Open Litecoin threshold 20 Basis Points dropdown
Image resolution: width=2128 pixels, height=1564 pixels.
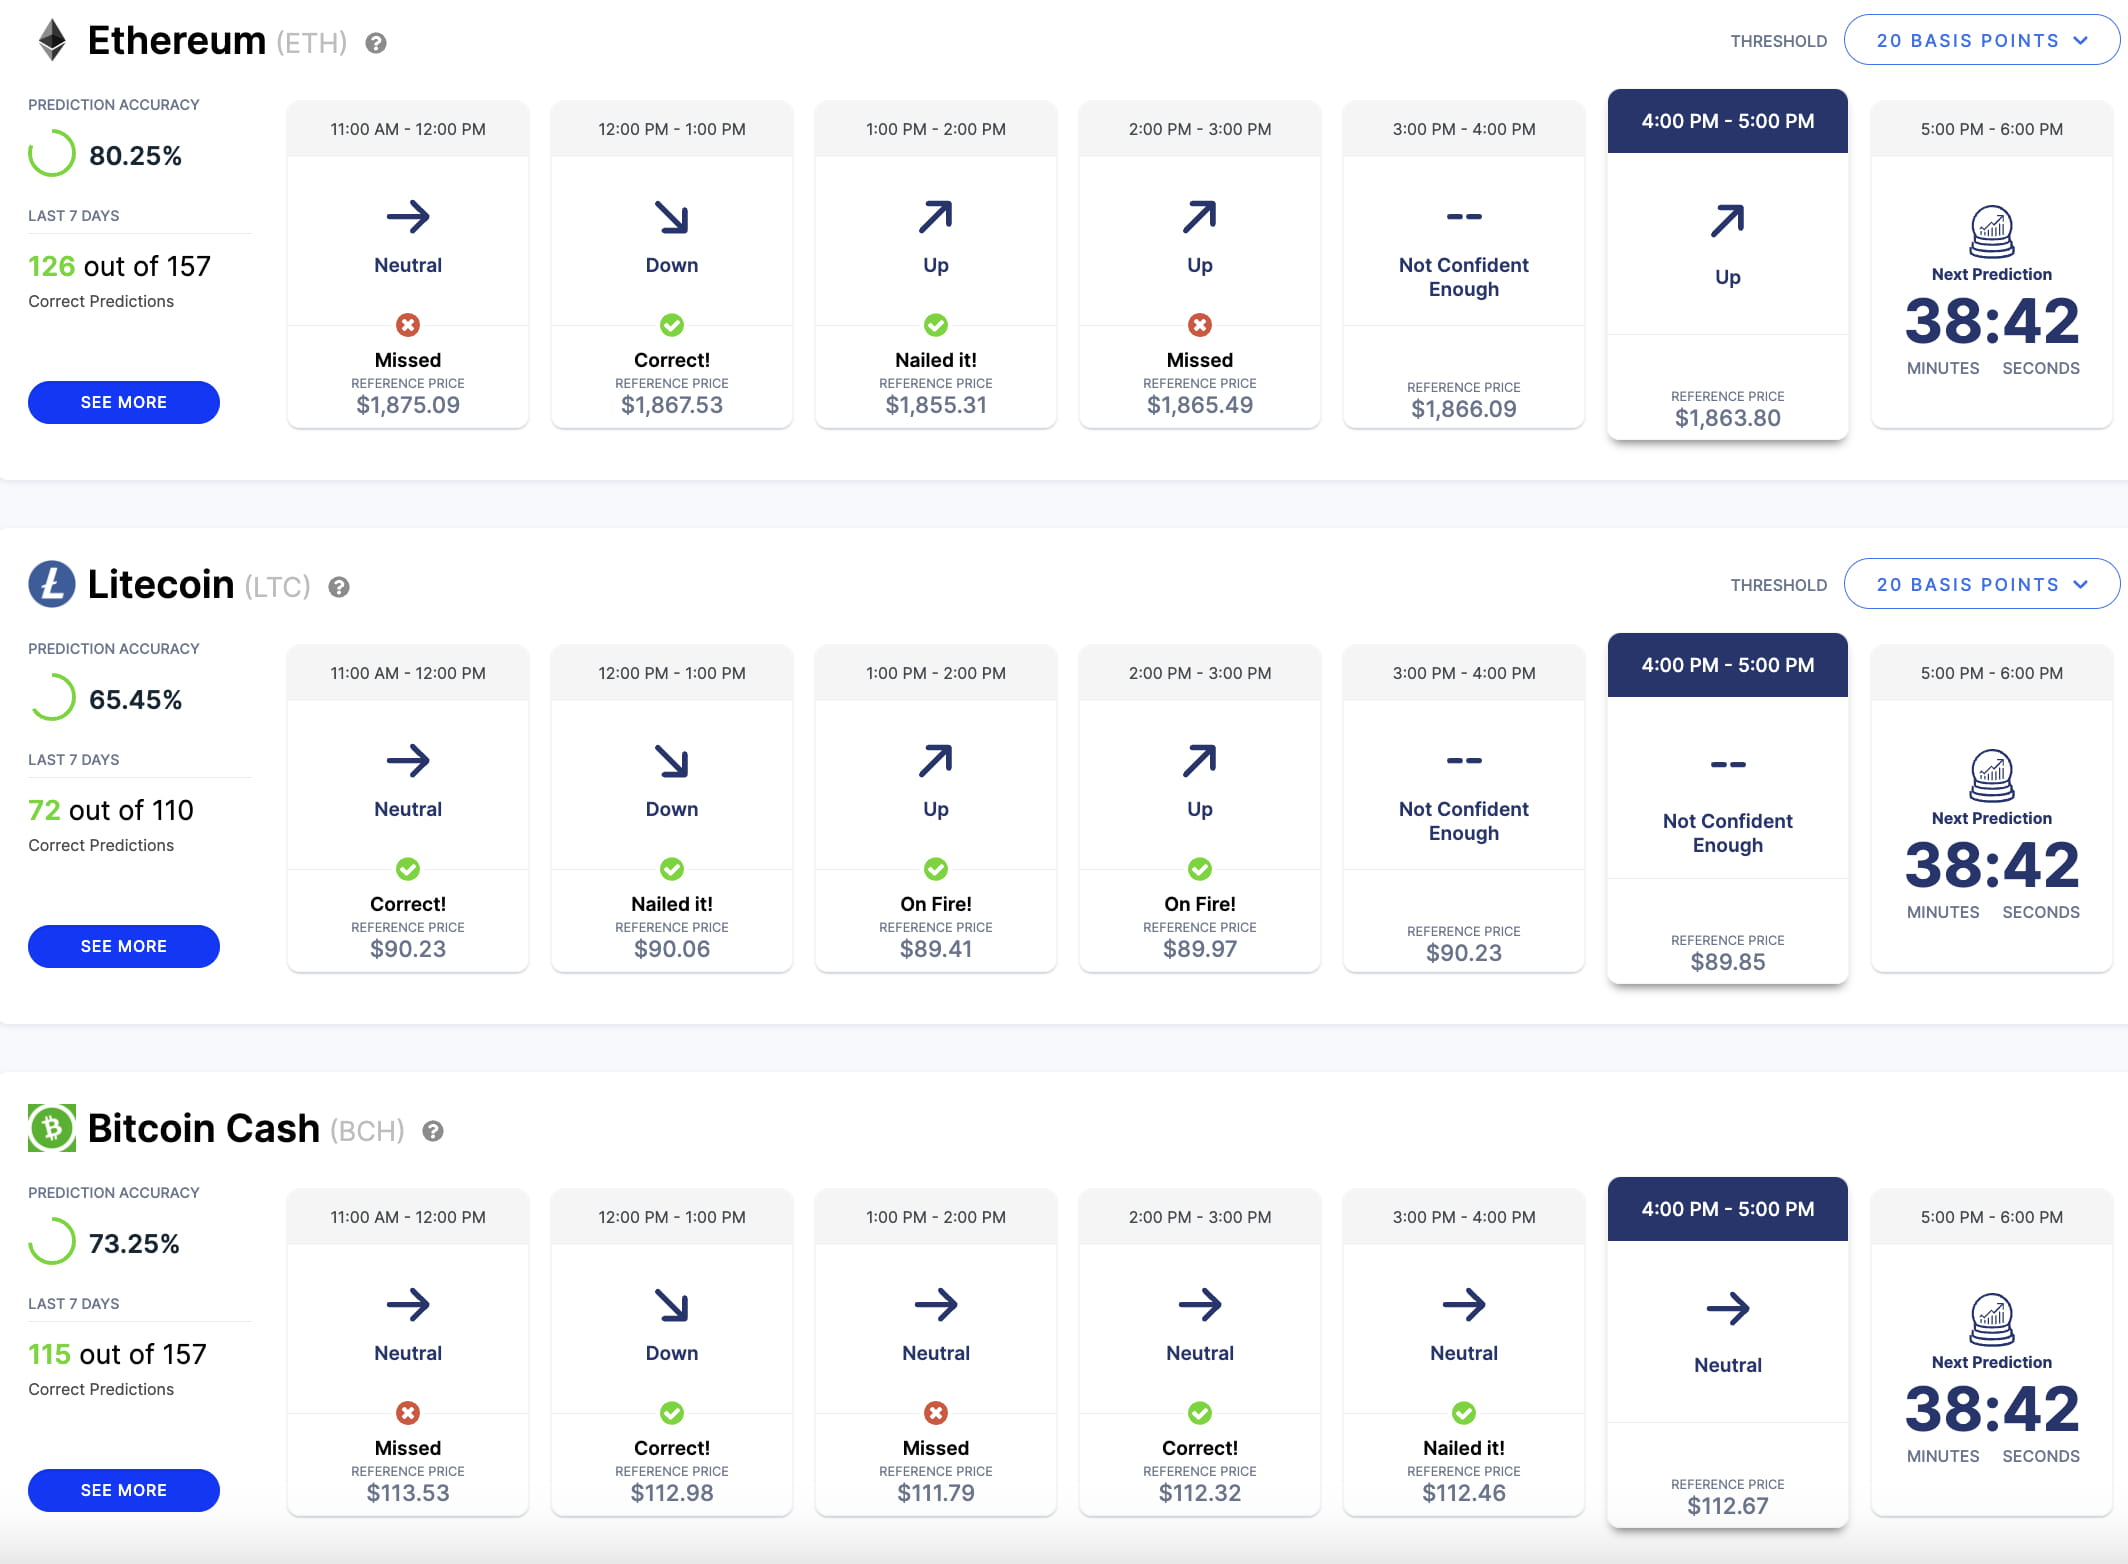pyautogui.click(x=1982, y=584)
